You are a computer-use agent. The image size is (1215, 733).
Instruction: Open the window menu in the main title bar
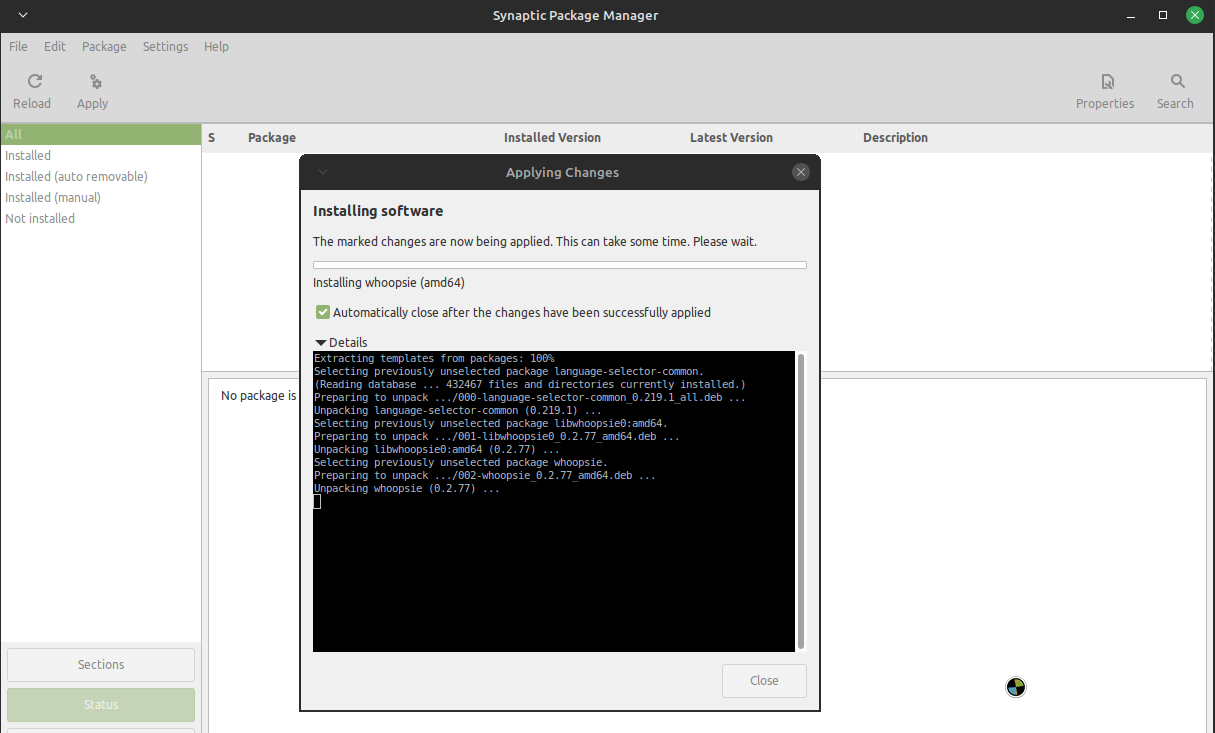point(23,15)
